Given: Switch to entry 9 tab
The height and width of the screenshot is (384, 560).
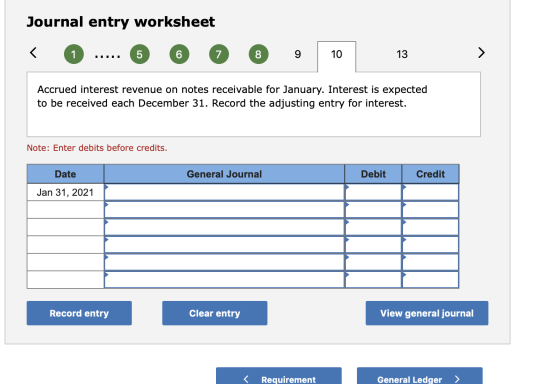Looking at the screenshot, I should pyautogui.click(x=298, y=54).
